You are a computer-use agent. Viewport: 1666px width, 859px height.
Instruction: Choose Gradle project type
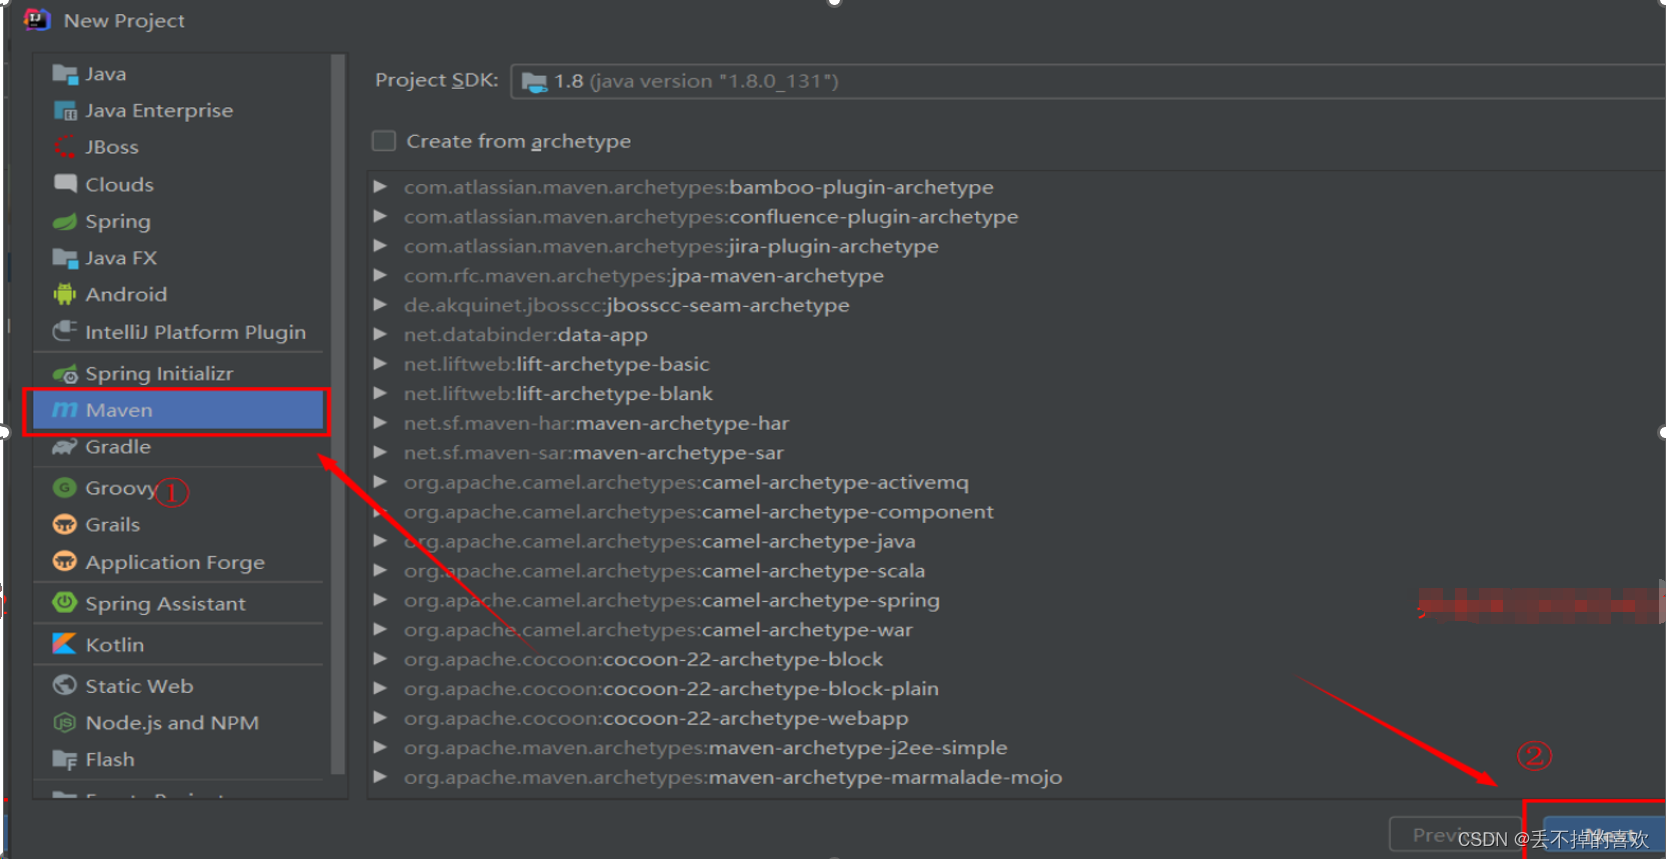tap(180, 447)
